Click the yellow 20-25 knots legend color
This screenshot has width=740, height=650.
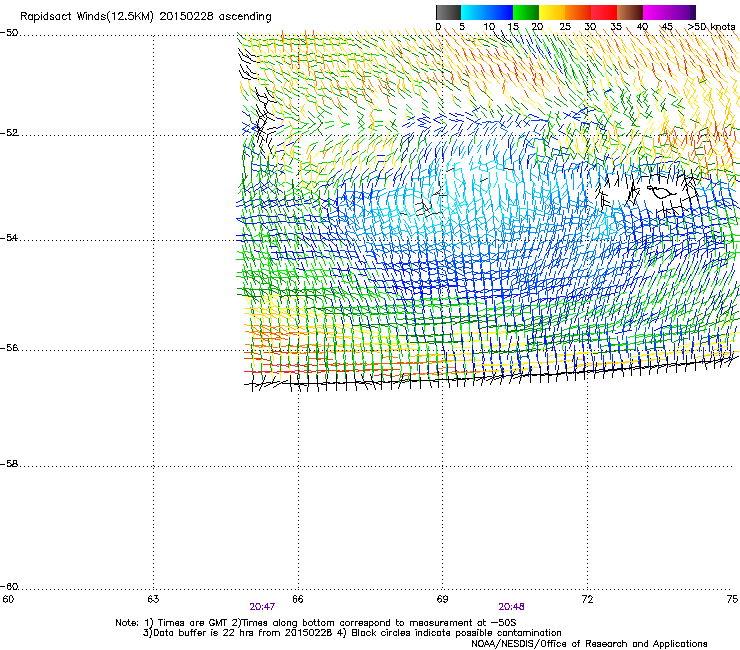click(x=552, y=12)
